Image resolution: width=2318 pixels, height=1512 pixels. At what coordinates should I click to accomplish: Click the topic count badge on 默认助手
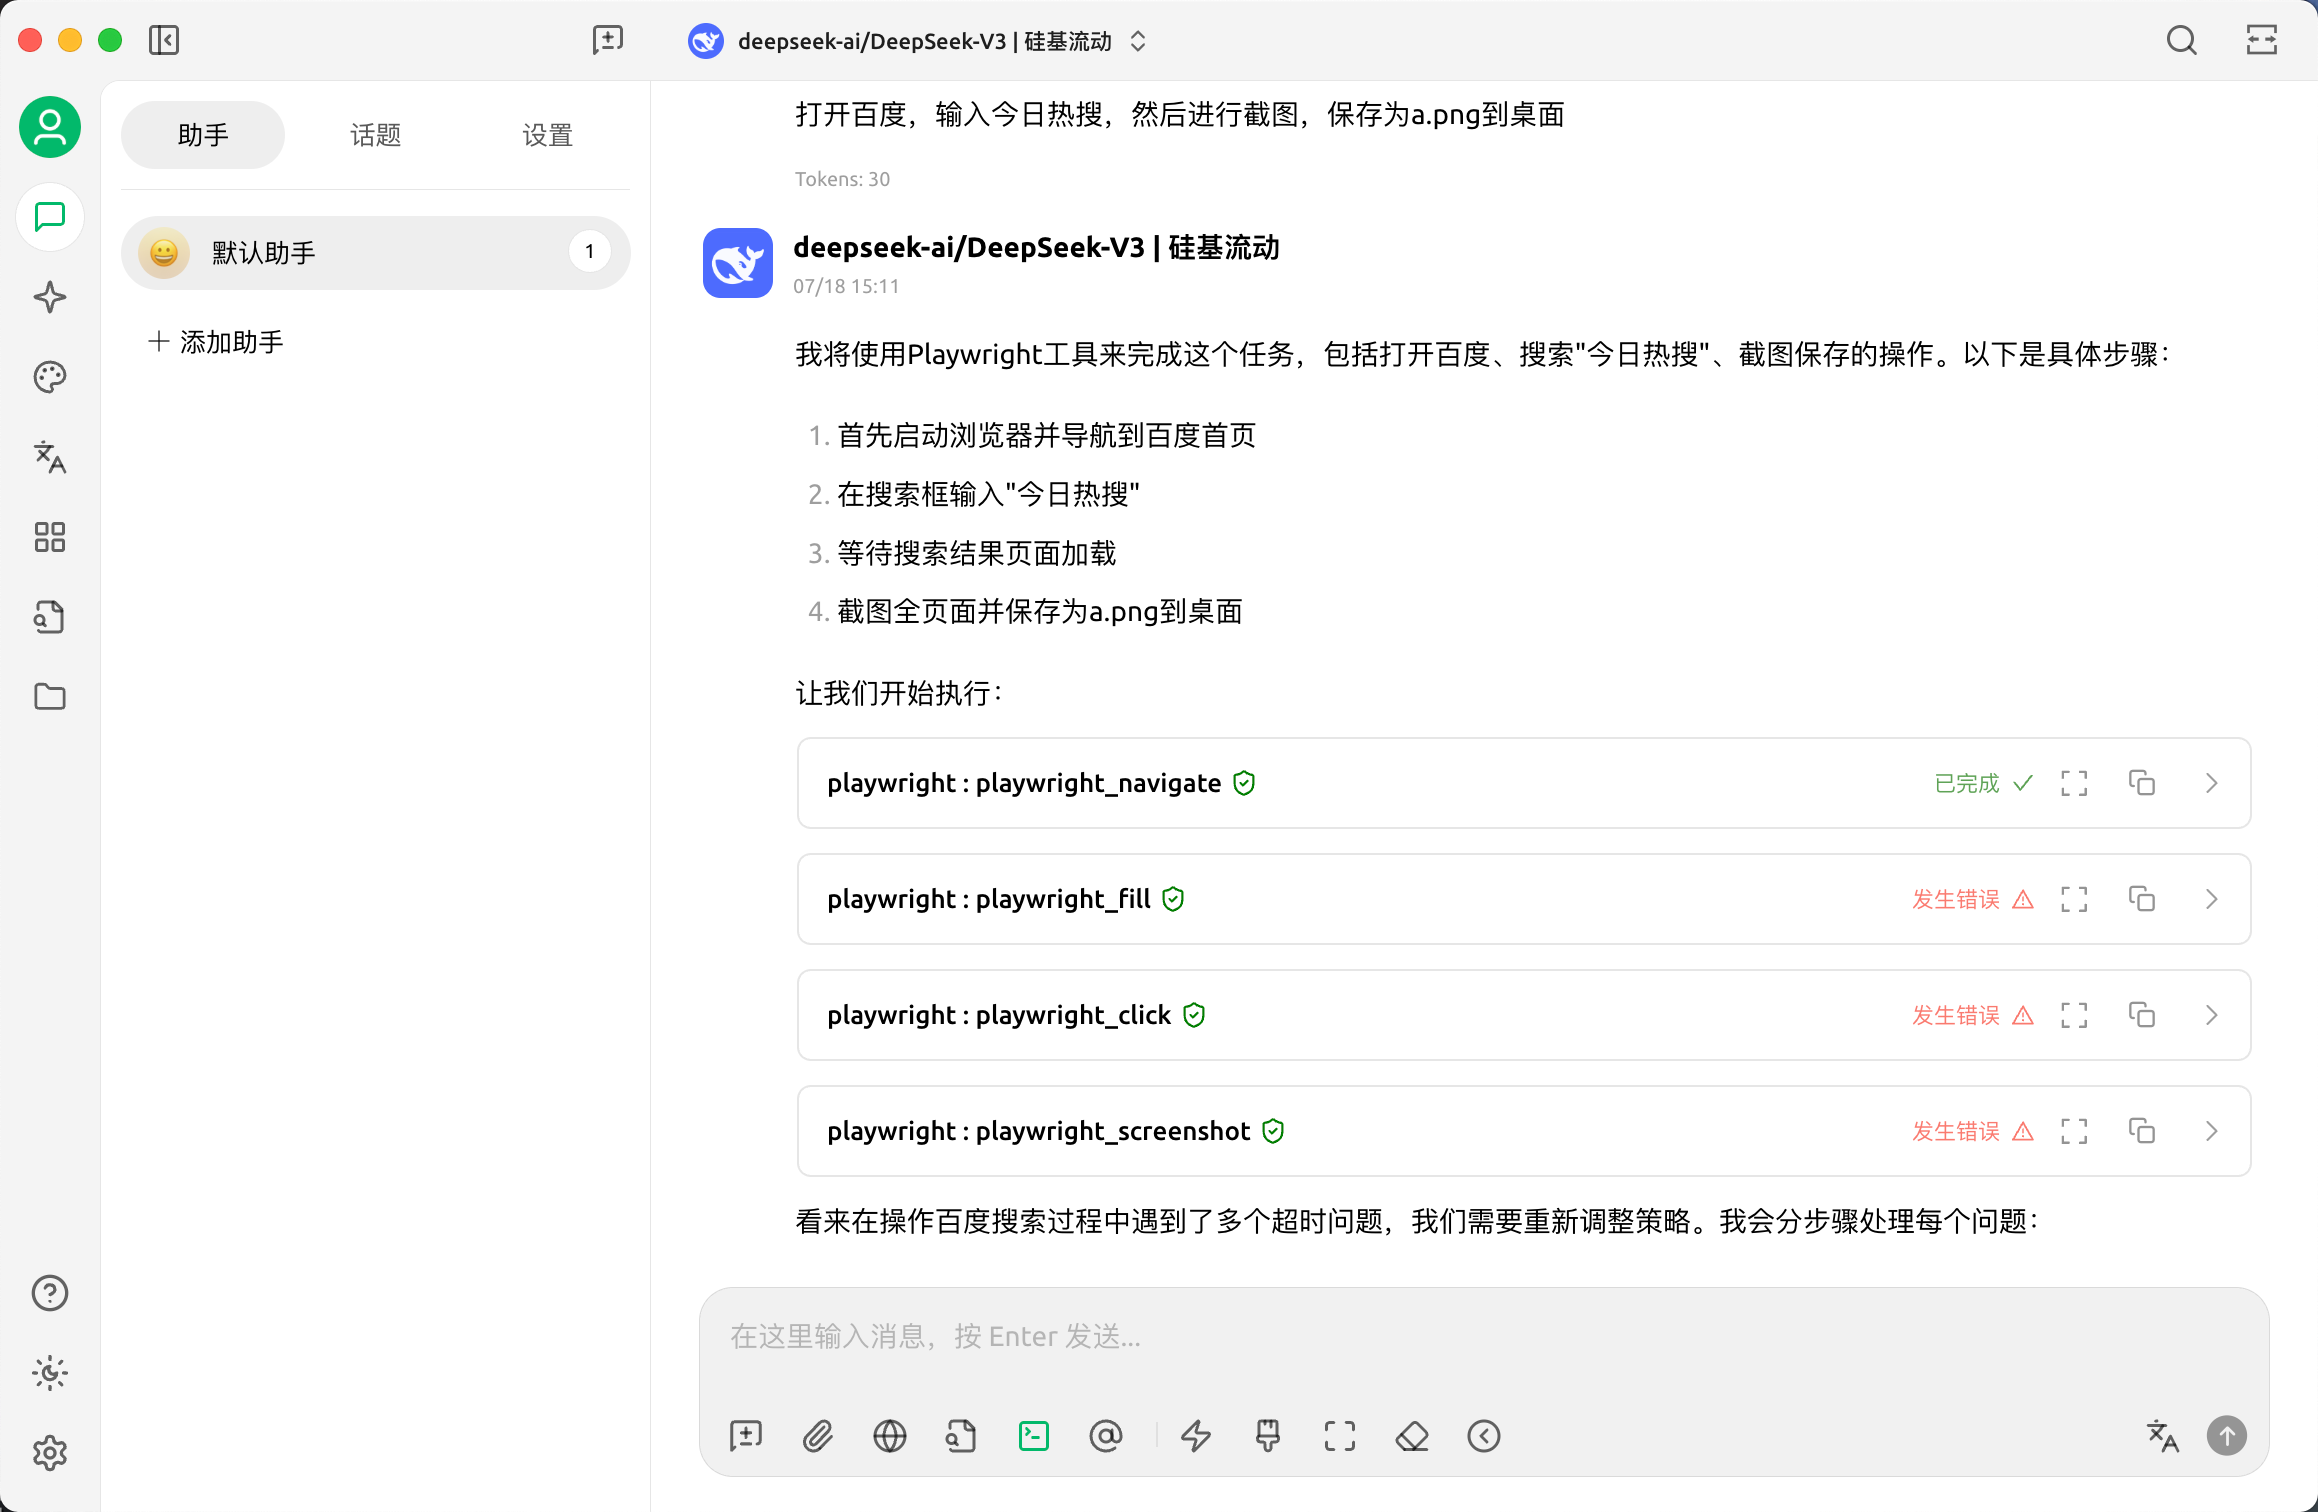(590, 252)
